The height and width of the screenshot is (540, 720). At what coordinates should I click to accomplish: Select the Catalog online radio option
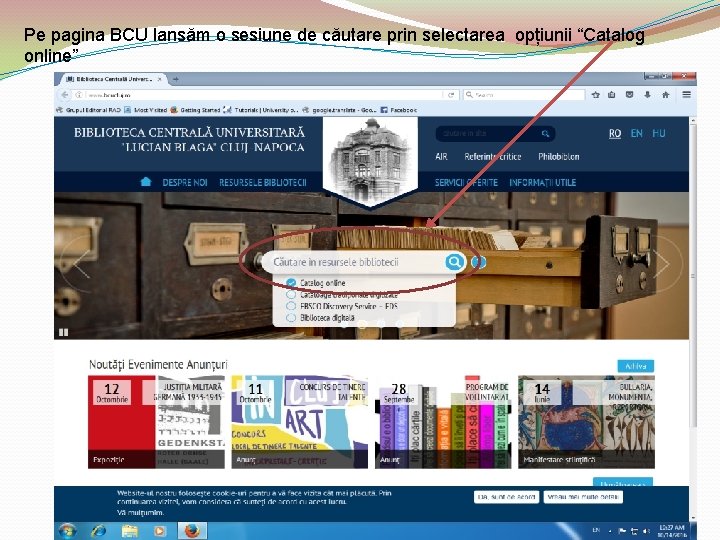[x=291, y=282]
